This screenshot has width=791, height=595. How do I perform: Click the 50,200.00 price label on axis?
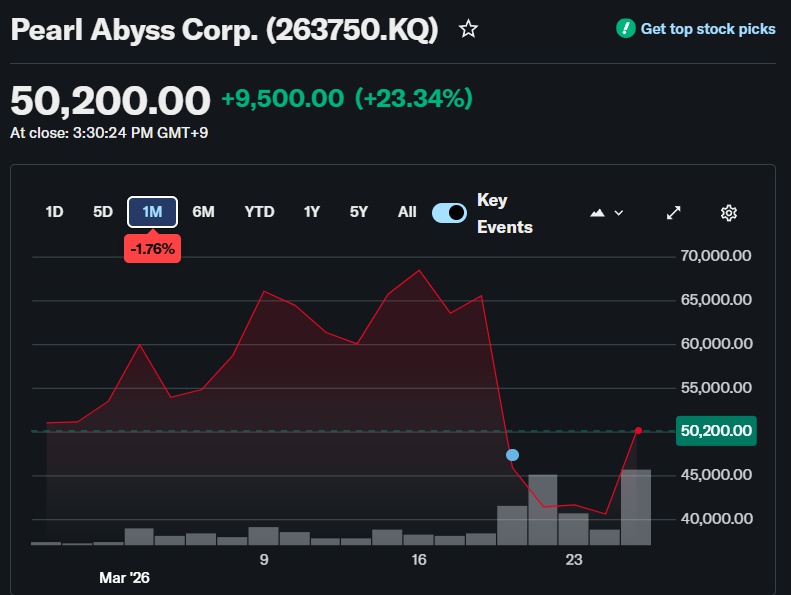715,431
